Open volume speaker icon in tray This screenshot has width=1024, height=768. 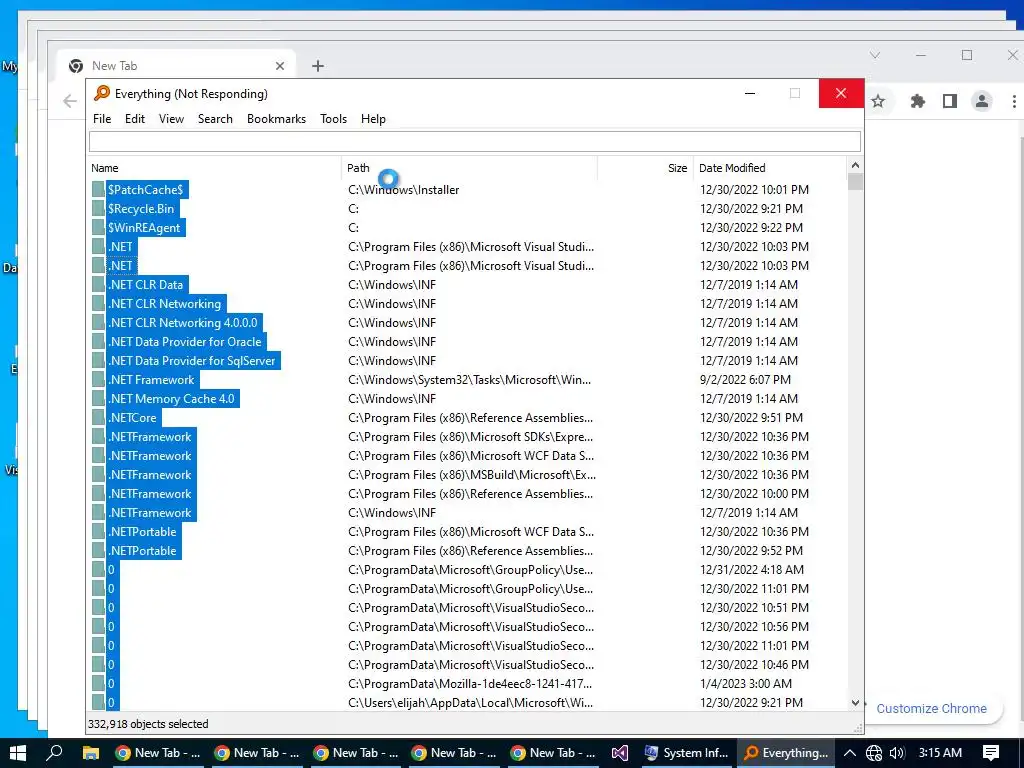(897, 753)
